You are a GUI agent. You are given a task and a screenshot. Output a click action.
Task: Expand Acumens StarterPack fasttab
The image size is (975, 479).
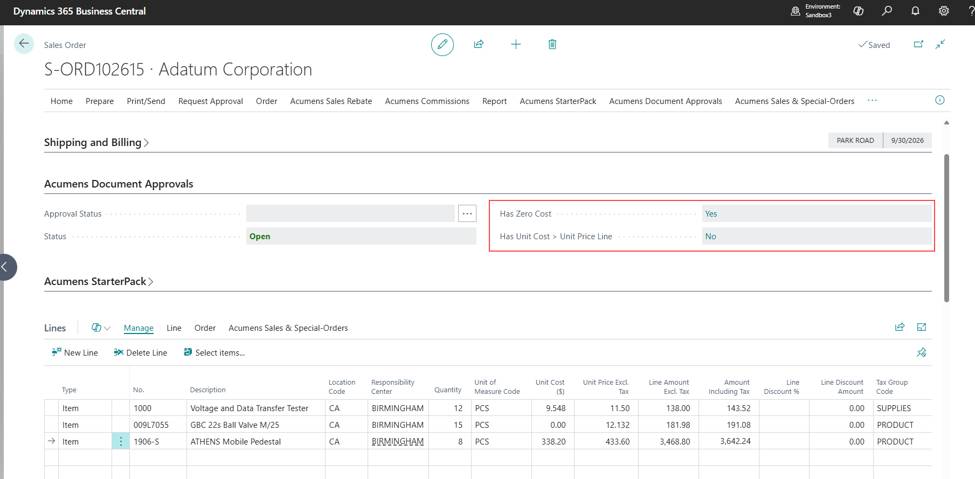tap(99, 282)
